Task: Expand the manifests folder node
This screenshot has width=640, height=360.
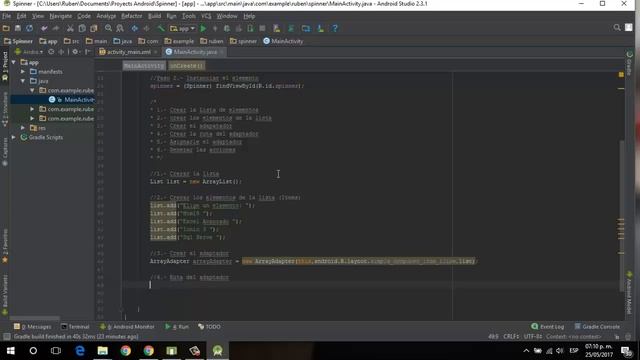Action: click(23, 72)
